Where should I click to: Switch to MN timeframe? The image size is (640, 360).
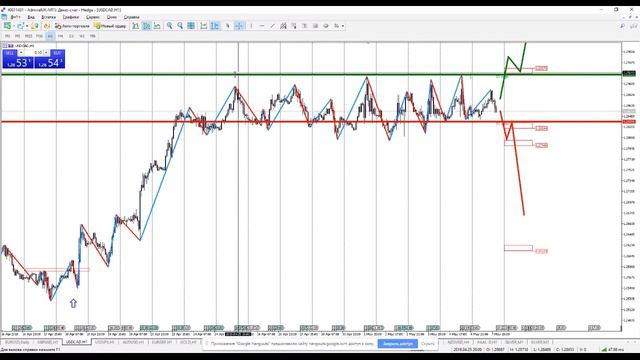click(93, 36)
